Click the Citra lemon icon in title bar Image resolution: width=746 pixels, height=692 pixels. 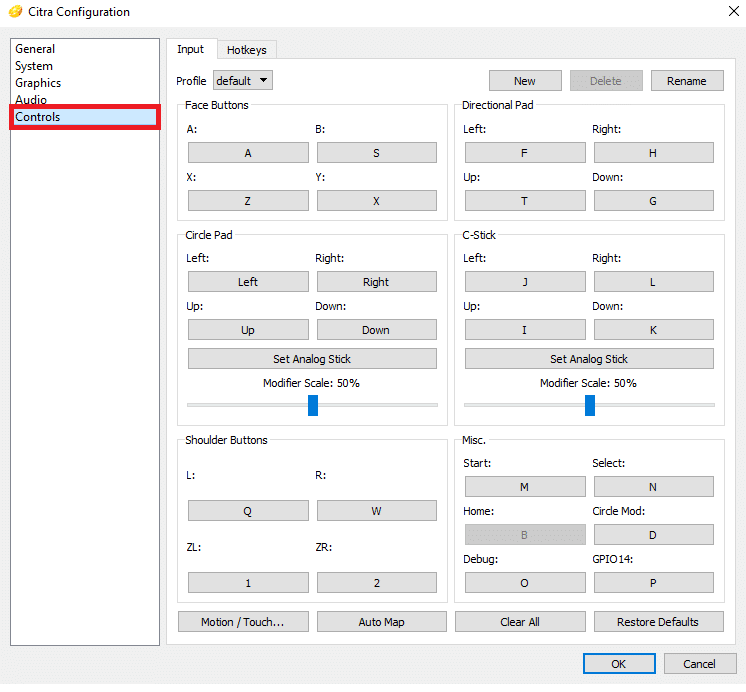click(x=15, y=12)
